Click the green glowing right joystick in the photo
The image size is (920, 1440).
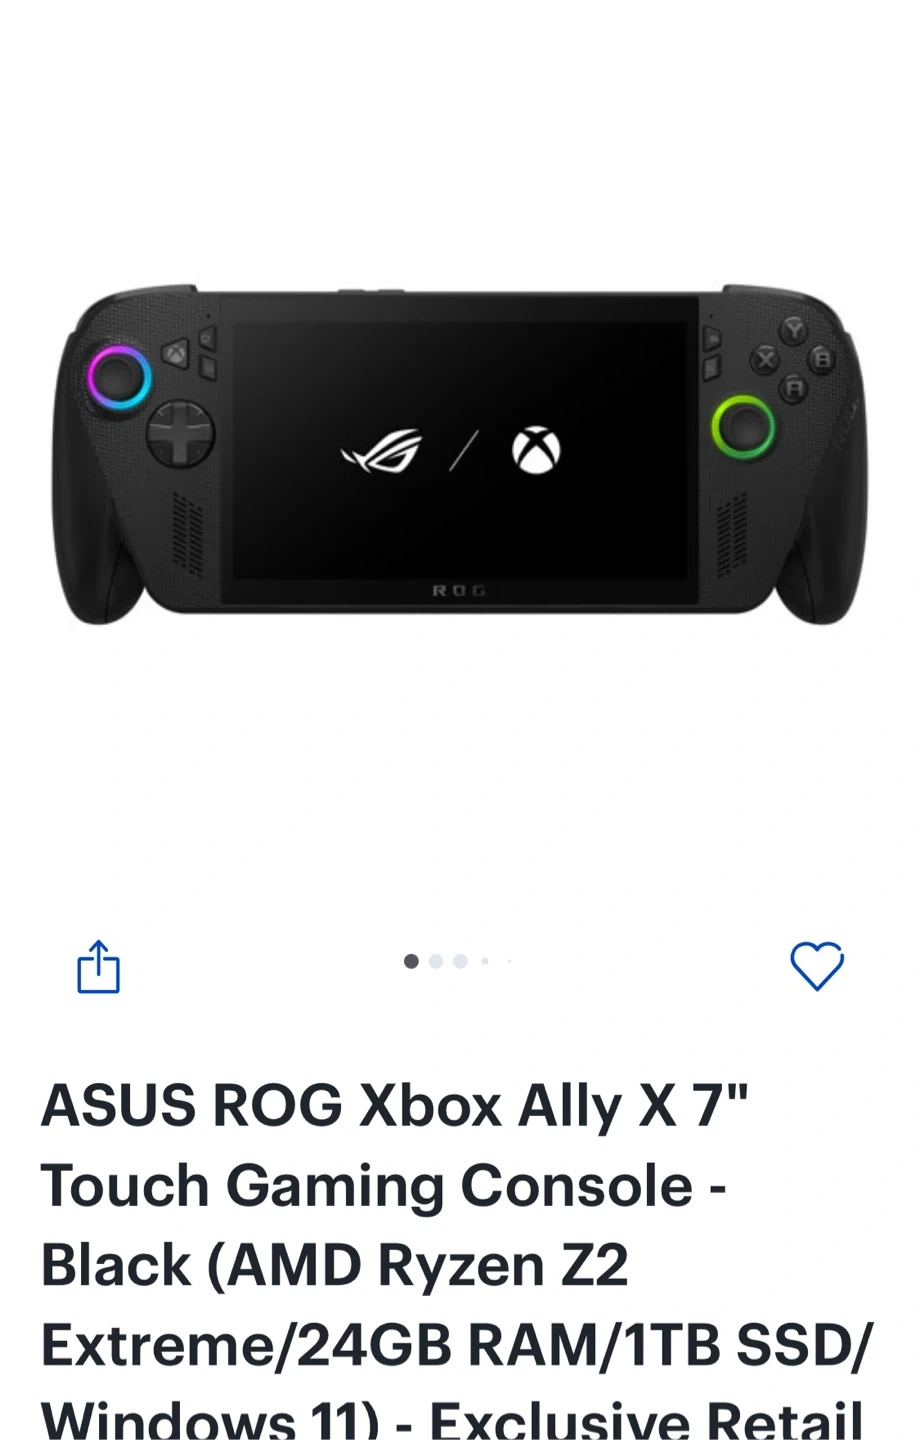(x=743, y=427)
